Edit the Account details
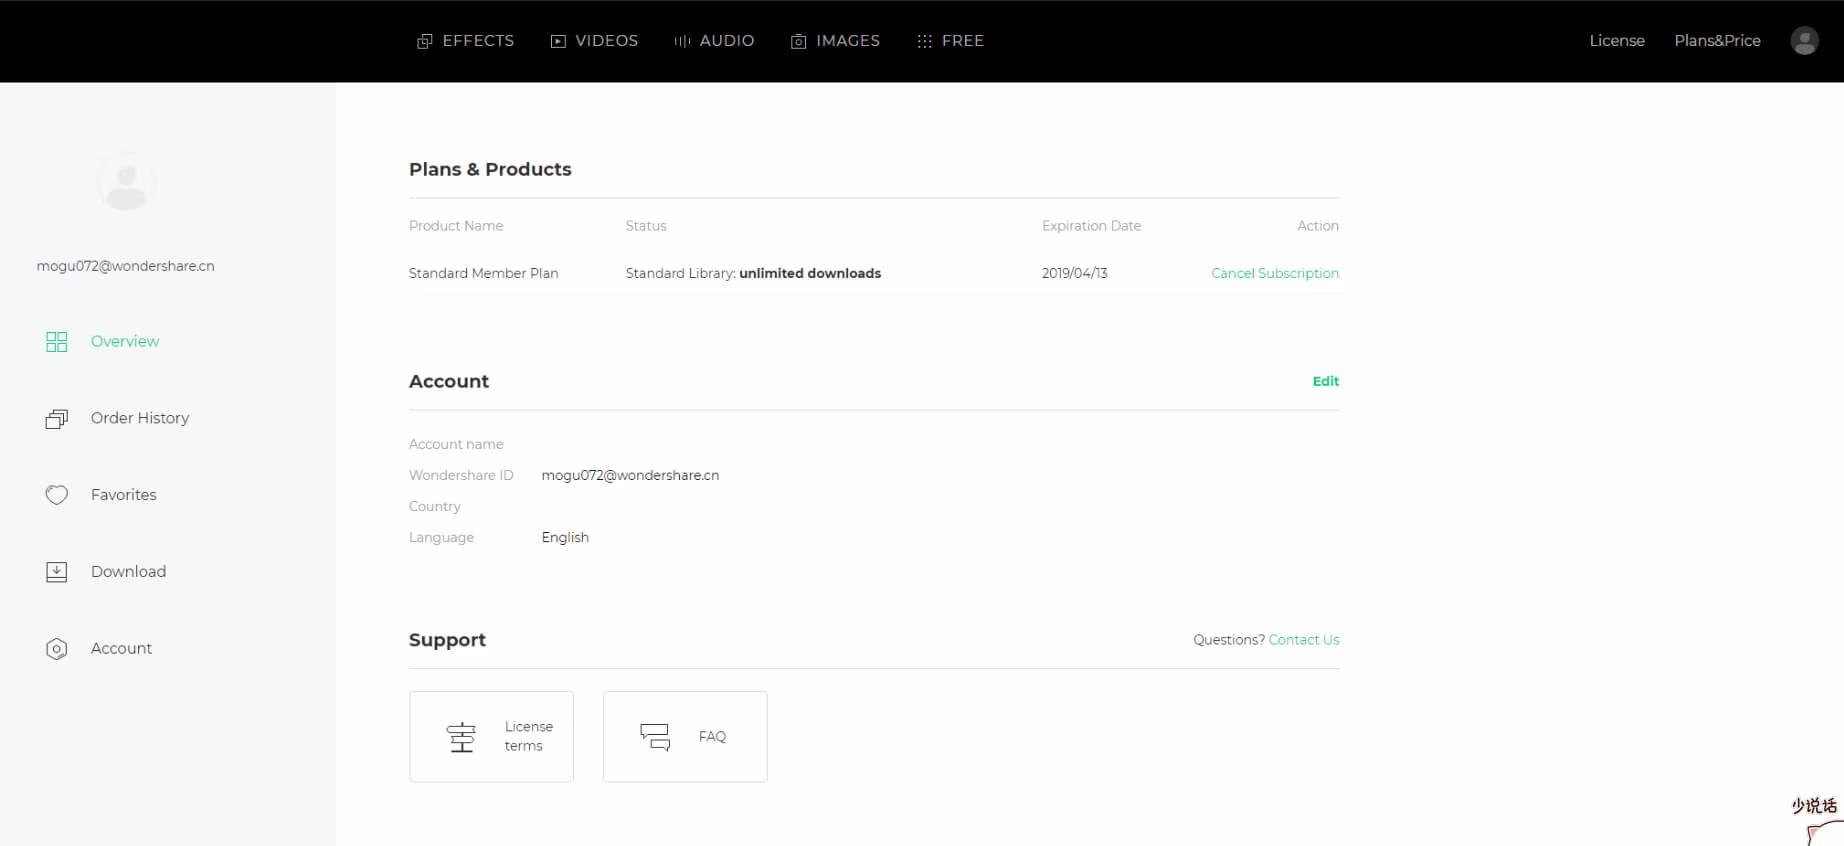Viewport: 1844px width, 846px height. click(x=1325, y=381)
